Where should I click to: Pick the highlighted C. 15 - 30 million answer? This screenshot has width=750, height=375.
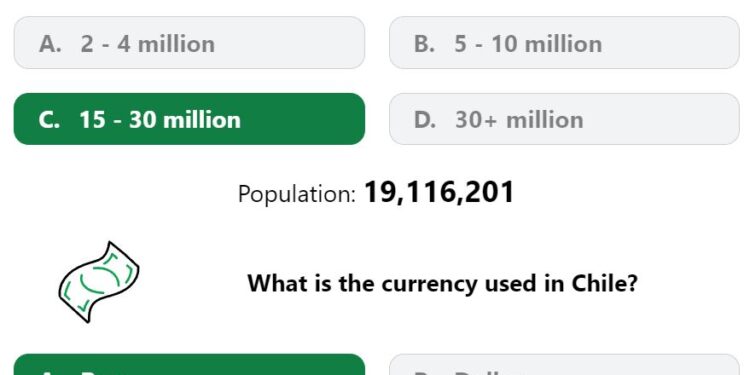189,119
